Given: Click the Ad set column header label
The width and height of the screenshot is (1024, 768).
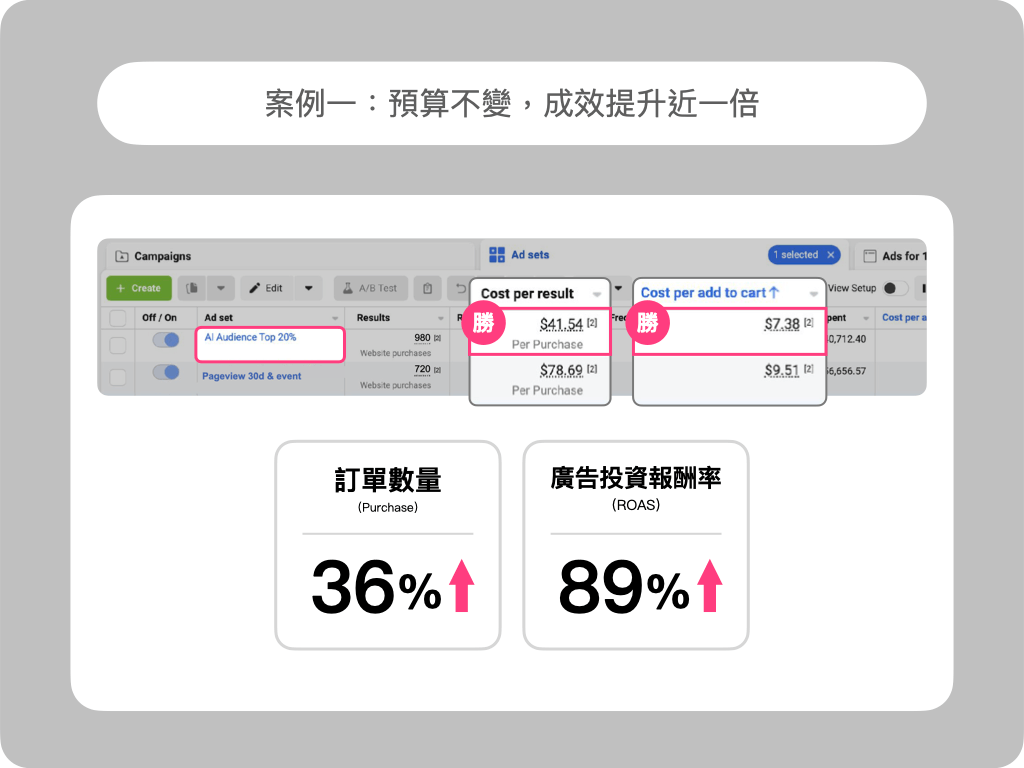Looking at the screenshot, I should [219, 317].
